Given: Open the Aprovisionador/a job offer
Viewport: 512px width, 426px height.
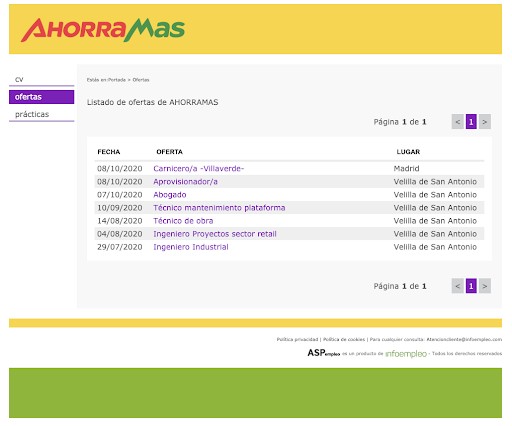Looking at the screenshot, I should (x=185, y=182).
